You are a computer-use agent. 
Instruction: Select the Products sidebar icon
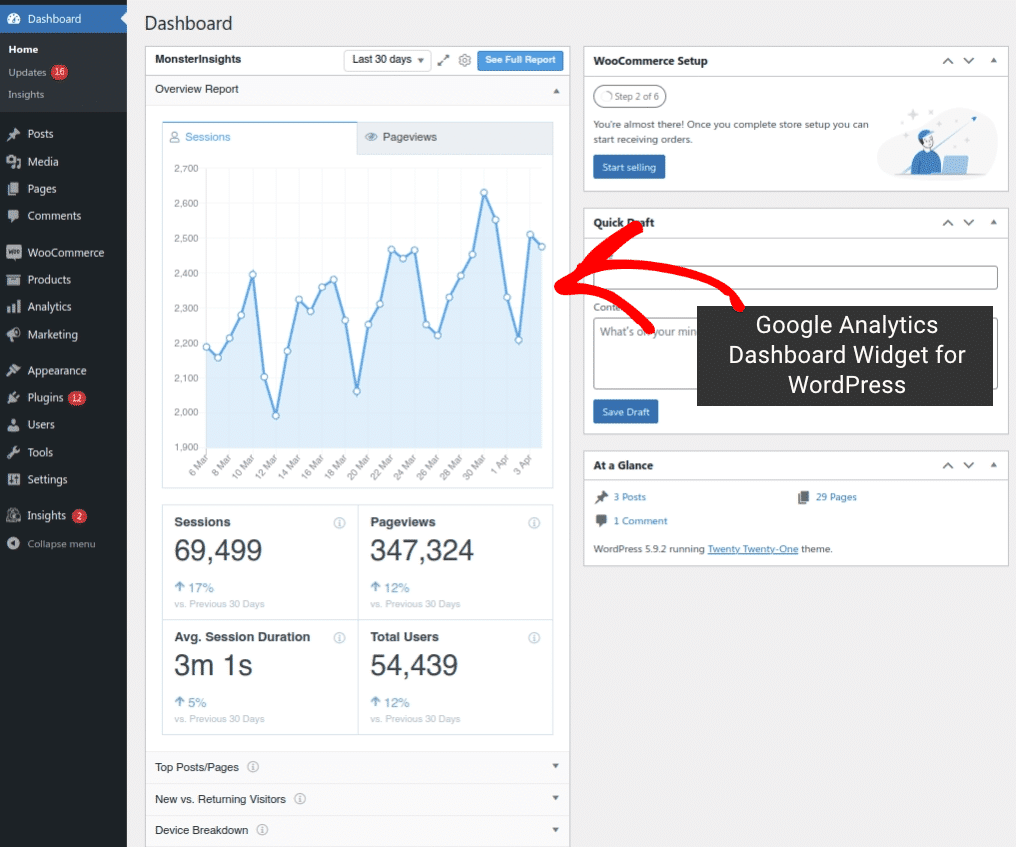tap(16, 279)
